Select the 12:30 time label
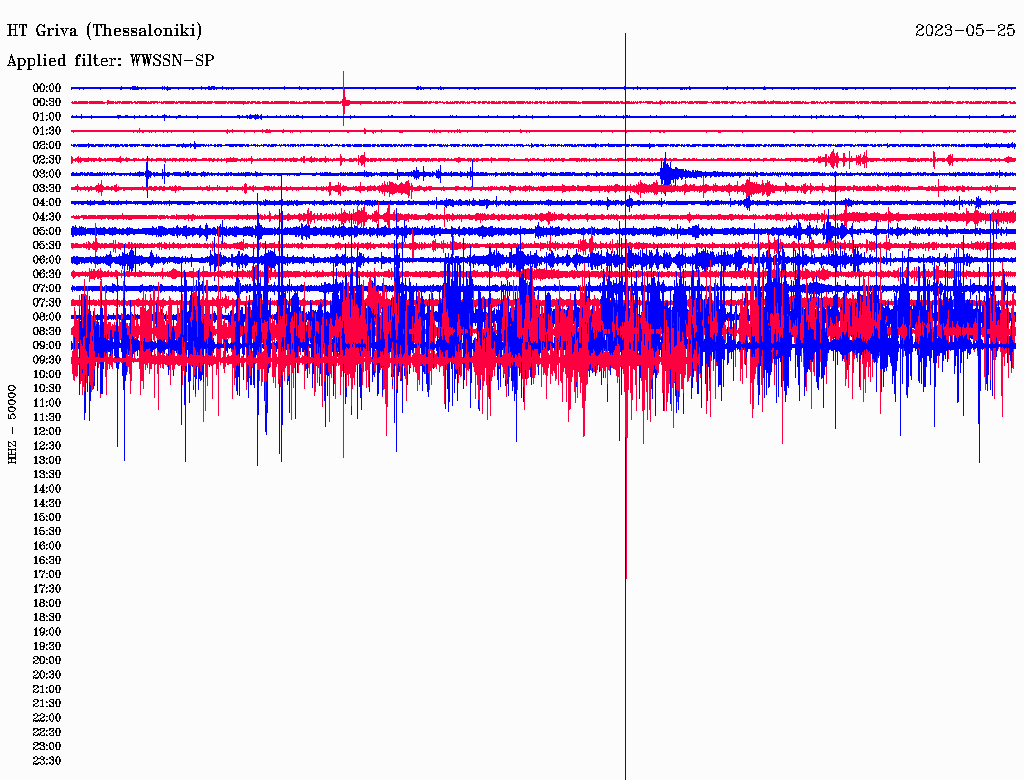Image resolution: width=1024 pixels, height=780 pixels. (47, 446)
